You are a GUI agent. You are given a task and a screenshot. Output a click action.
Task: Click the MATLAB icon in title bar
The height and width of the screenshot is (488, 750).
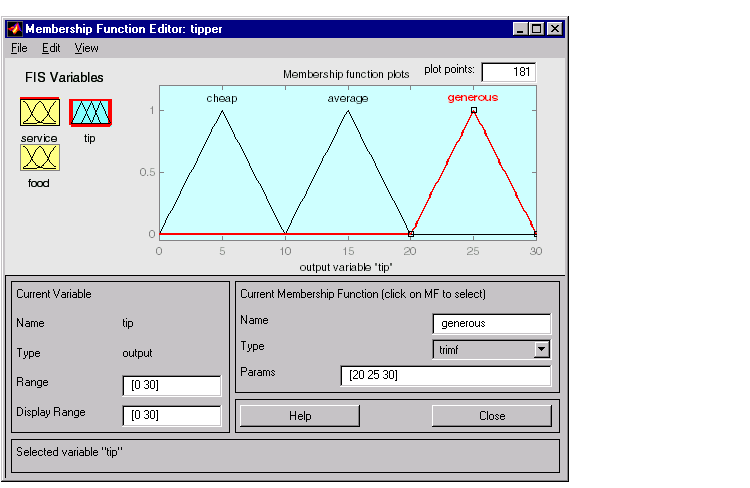15,29
